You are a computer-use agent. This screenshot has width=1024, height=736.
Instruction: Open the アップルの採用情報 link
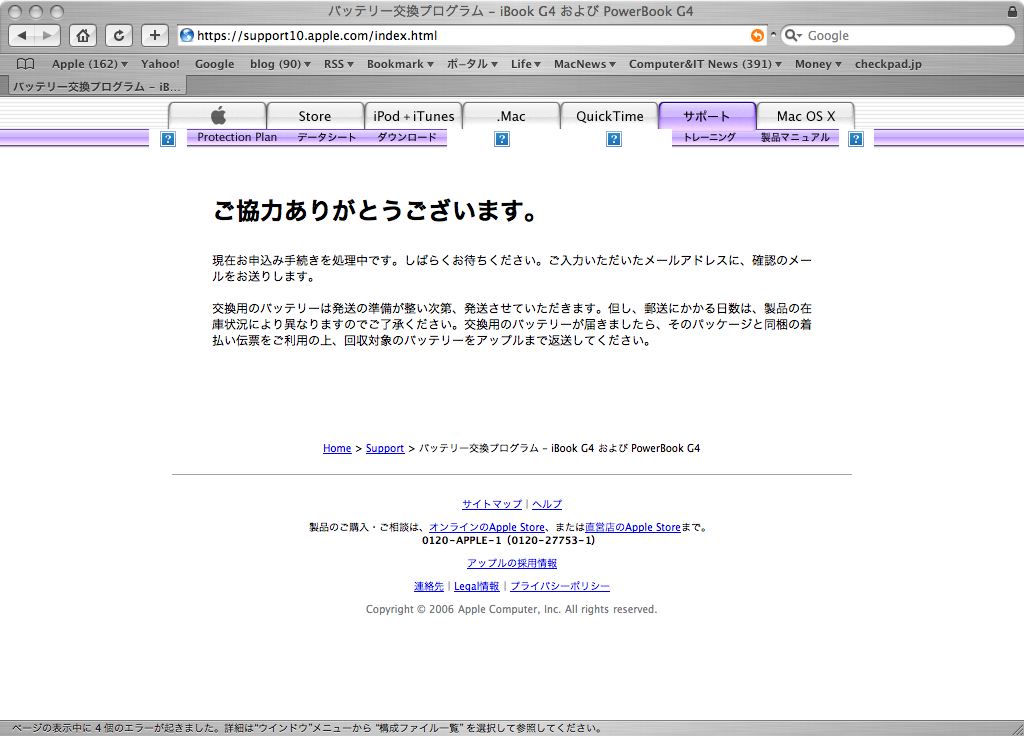click(512, 563)
